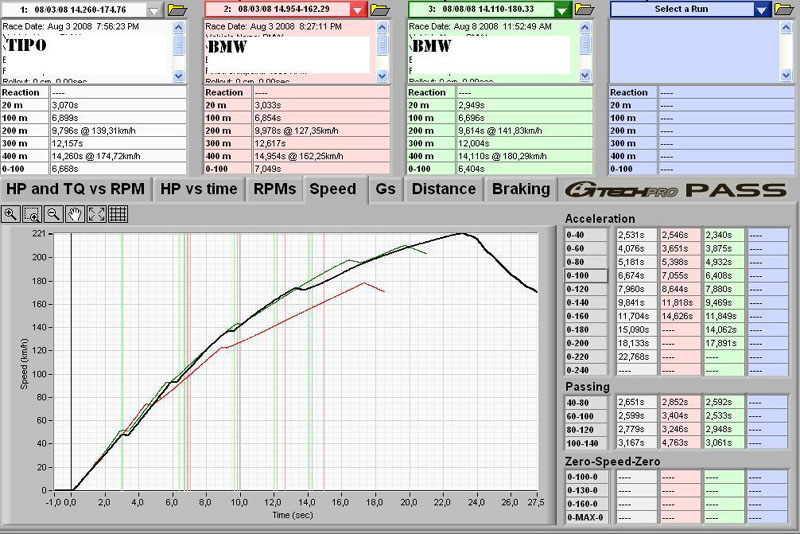Viewport: 800px width, 534px height.
Task: Click folder icon beside Select a Run
Action: click(x=785, y=9)
